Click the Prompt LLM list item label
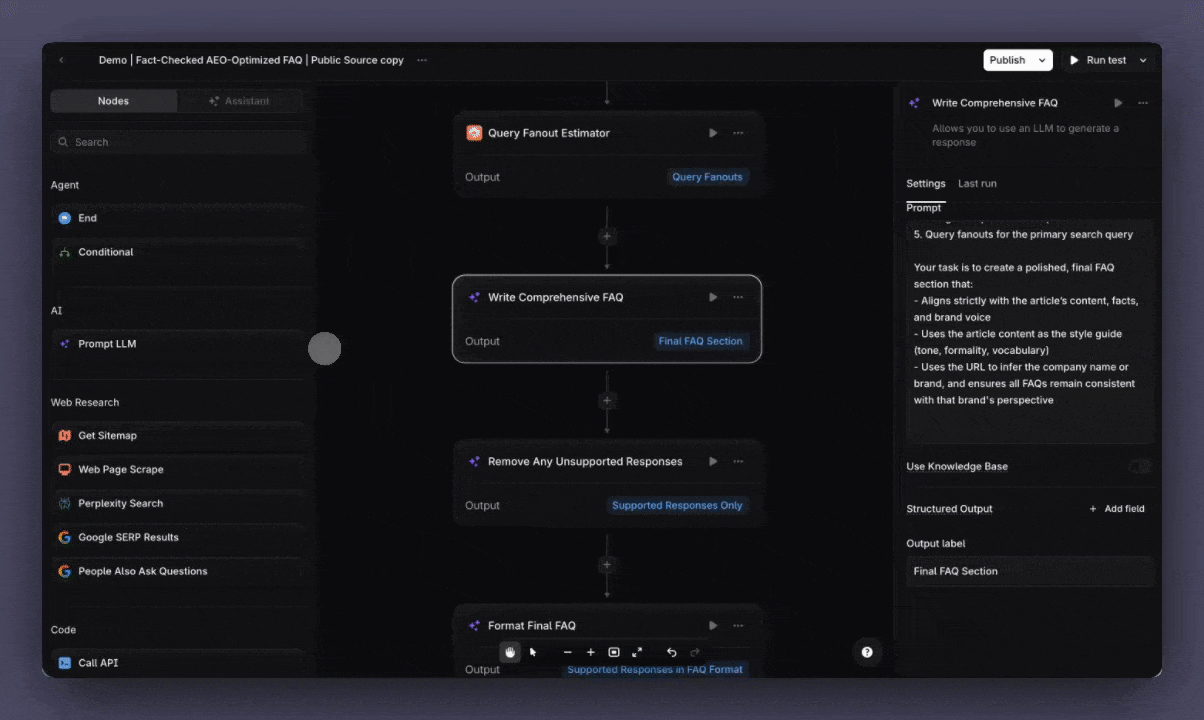Screen dimensions: 1204x720 tap(107, 344)
